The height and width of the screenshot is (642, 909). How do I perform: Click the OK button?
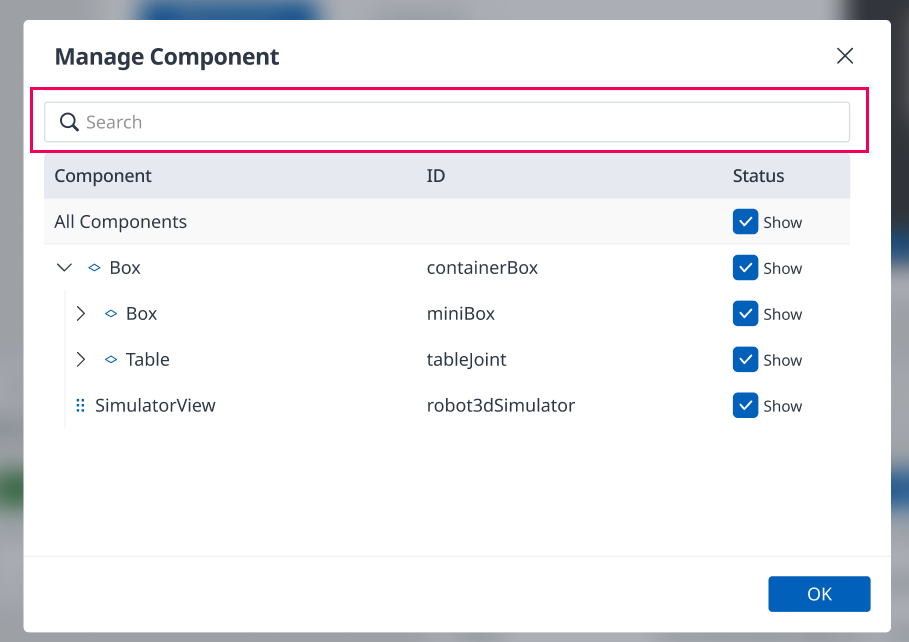[819, 594]
